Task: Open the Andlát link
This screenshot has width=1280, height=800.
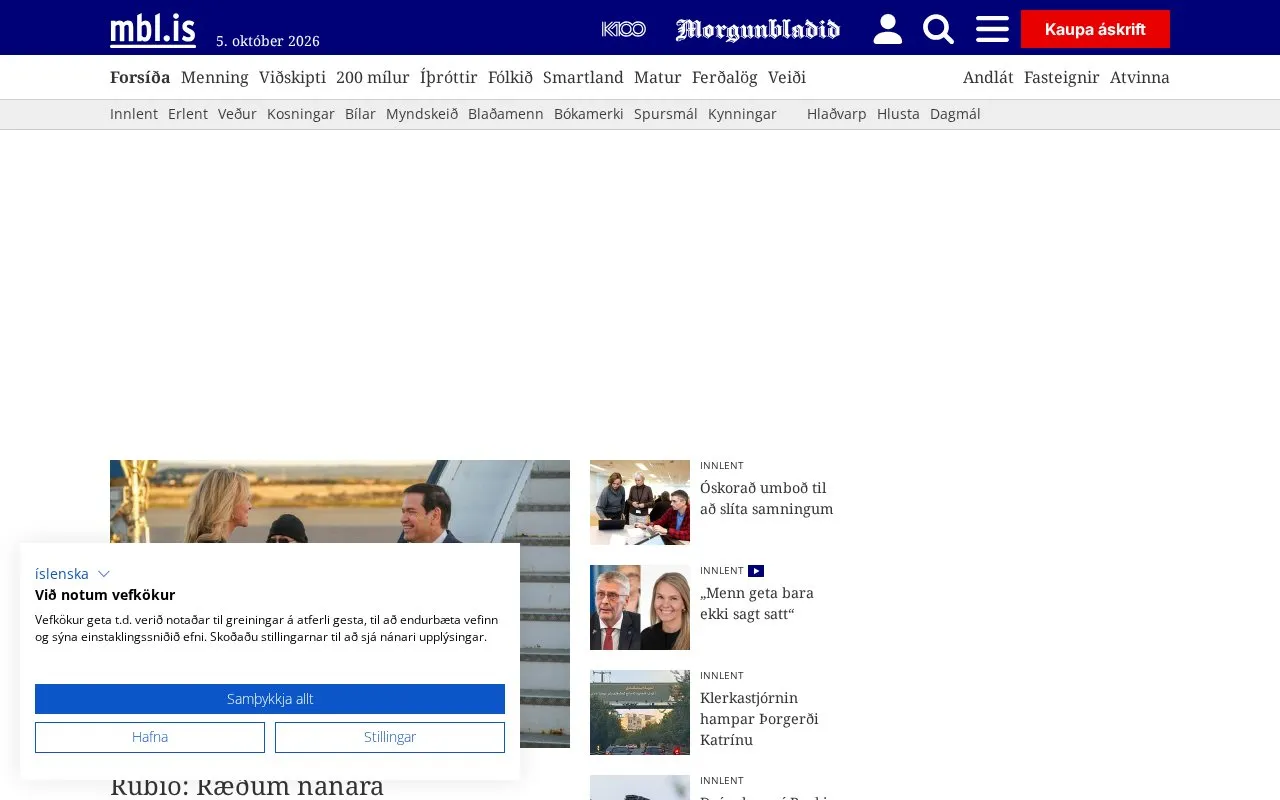Action: (988, 77)
